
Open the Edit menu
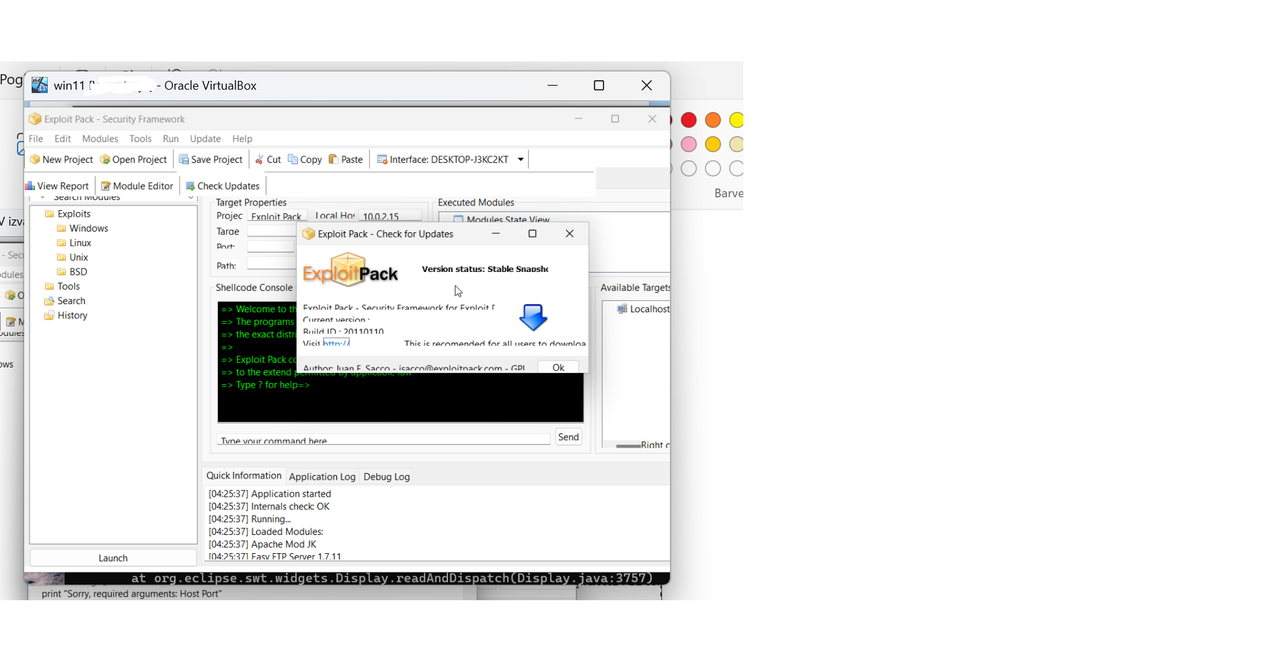pyautogui.click(x=63, y=139)
